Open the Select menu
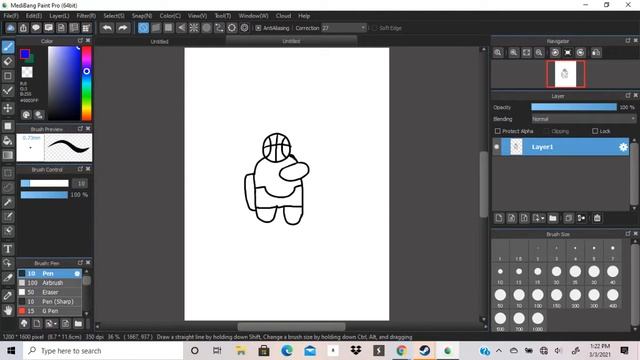This screenshot has height=360, width=640. 114,16
